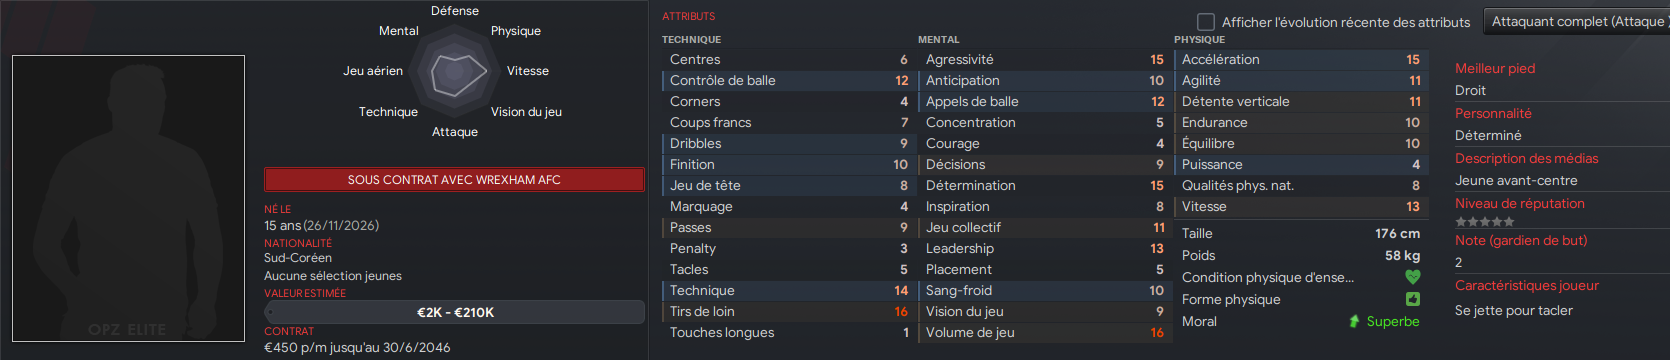This screenshot has width=1670, height=360.
Task: Click Description des médias heading
Action: [x=1526, y=158]
